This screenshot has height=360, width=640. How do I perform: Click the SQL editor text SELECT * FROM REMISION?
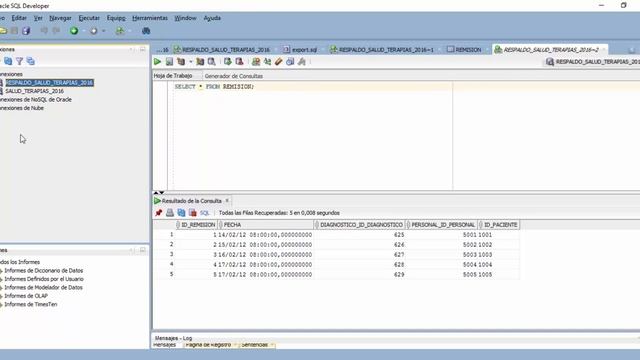point(214,87)
